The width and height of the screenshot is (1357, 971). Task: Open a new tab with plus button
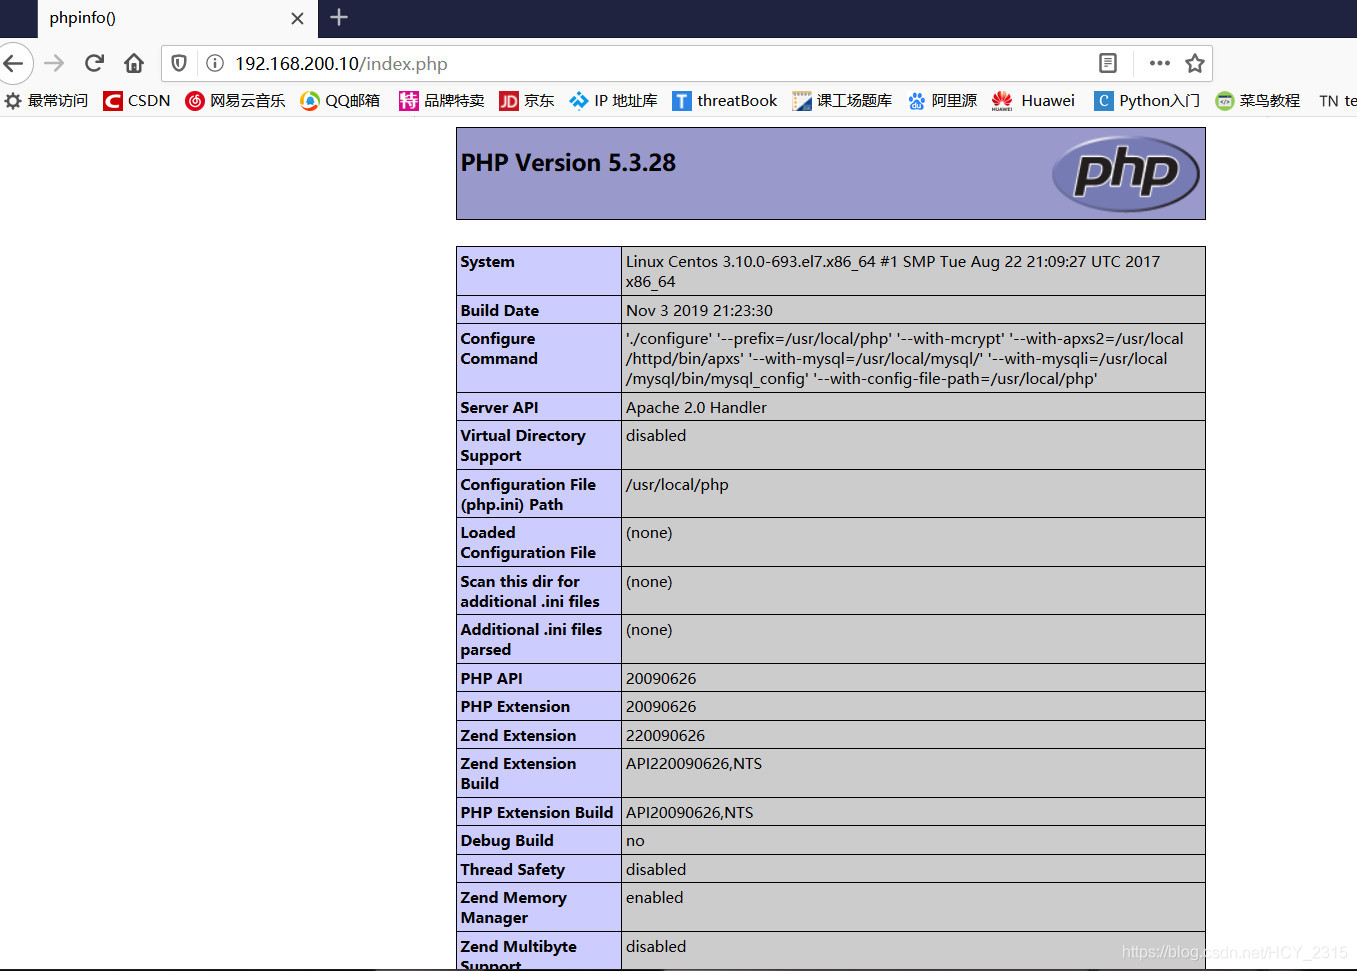tap(339, 17)
